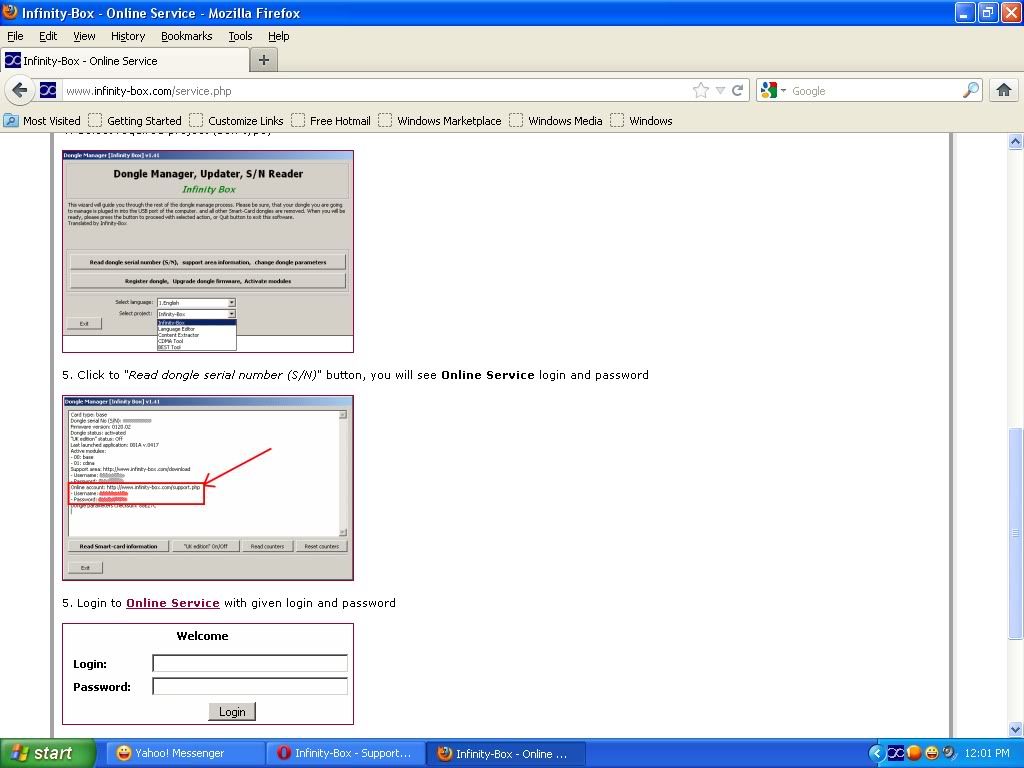
Task: Select the Infinity-Box - Online Service tab
Action: [125, 60]
